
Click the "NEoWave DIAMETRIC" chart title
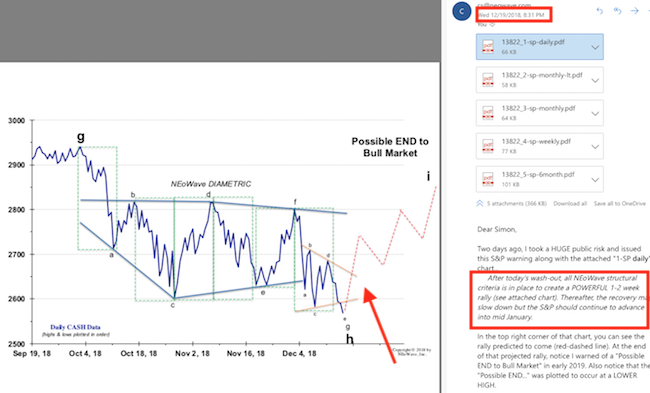[211, 184]
